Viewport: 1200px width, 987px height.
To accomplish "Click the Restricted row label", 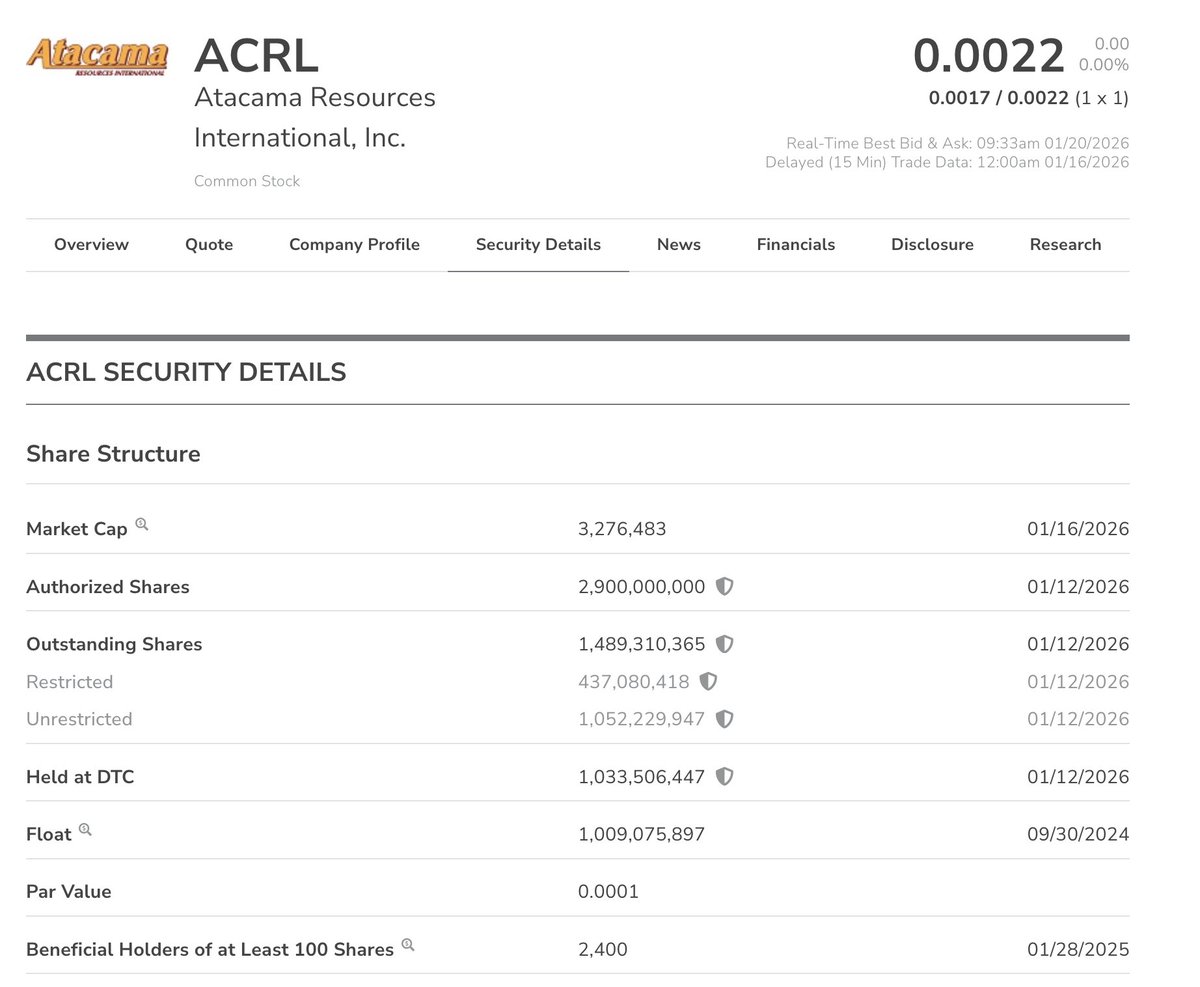I will [70, 682].
